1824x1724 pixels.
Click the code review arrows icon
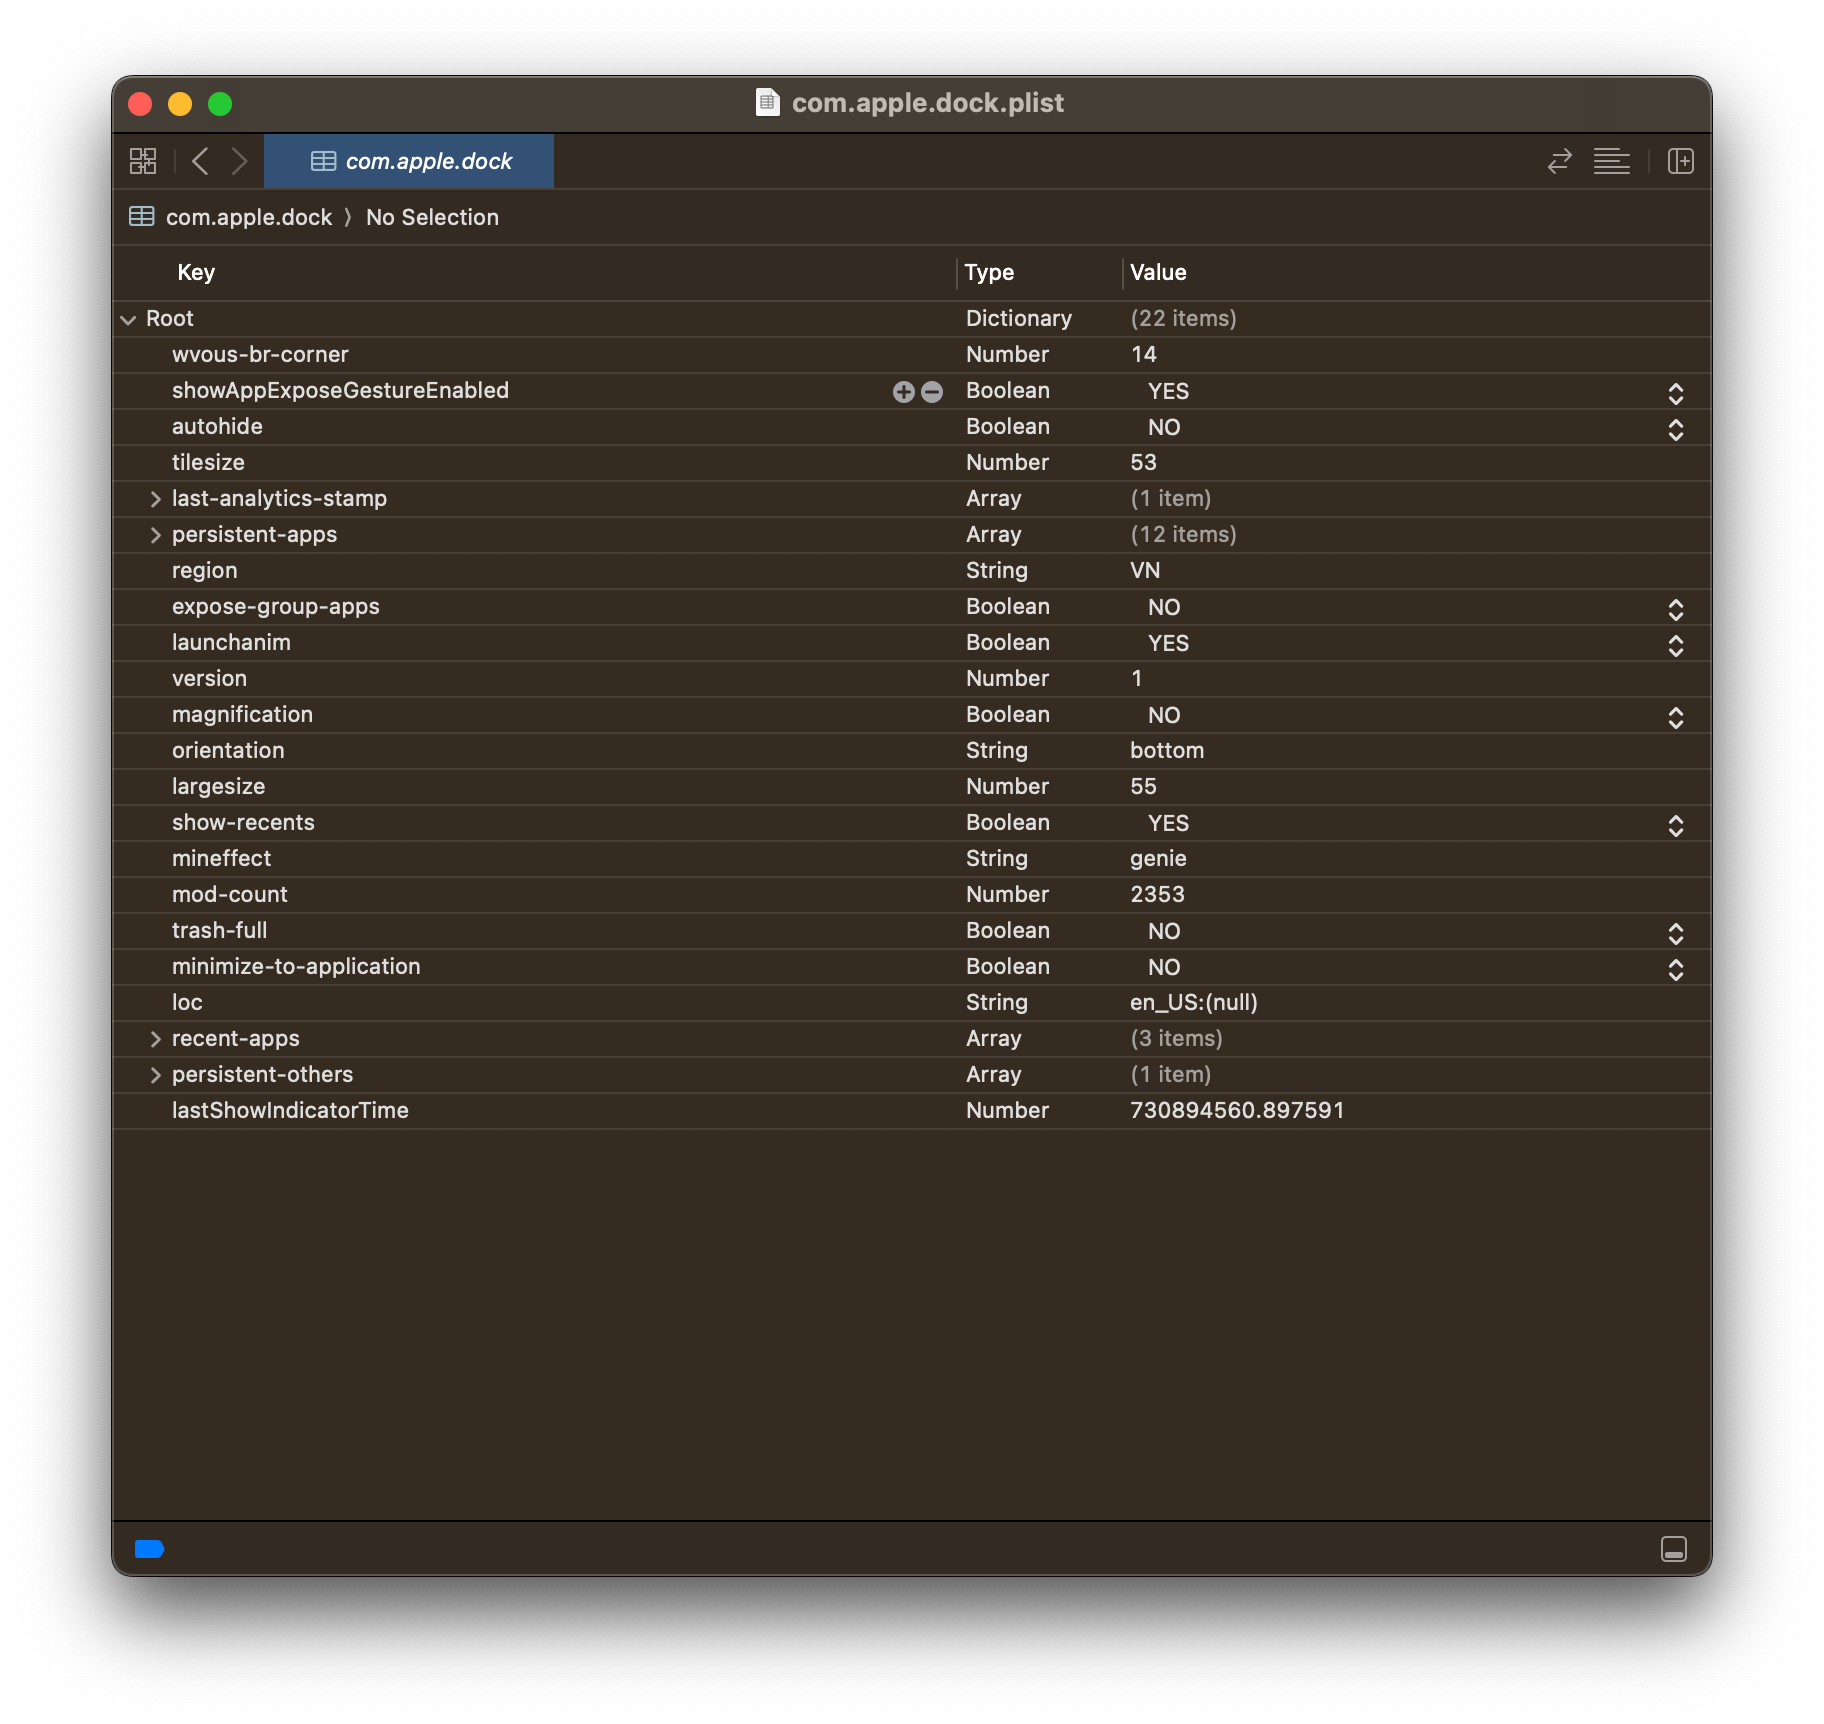click(x=1559, y=161)
